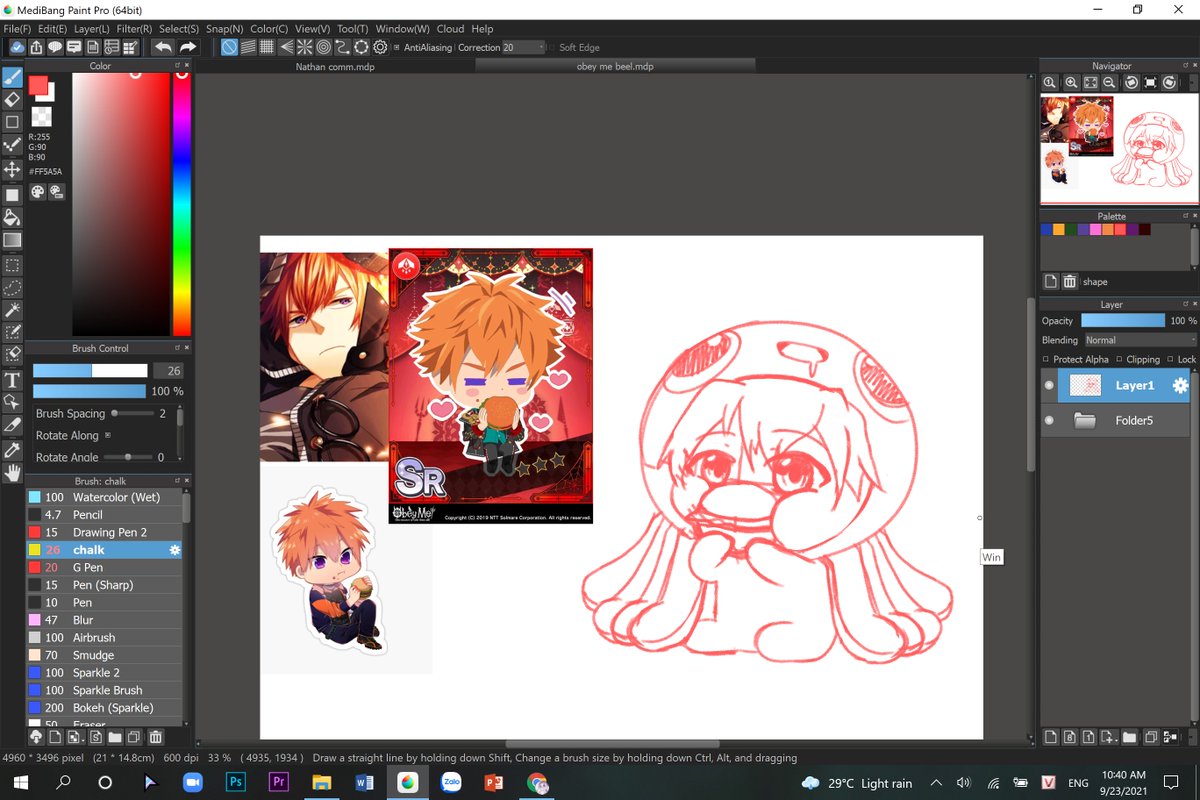The height and width of the screenshot is (800, 1200).
Task: Select the Bokeh (Sparkle) brush
Action: tap(104, 707)
